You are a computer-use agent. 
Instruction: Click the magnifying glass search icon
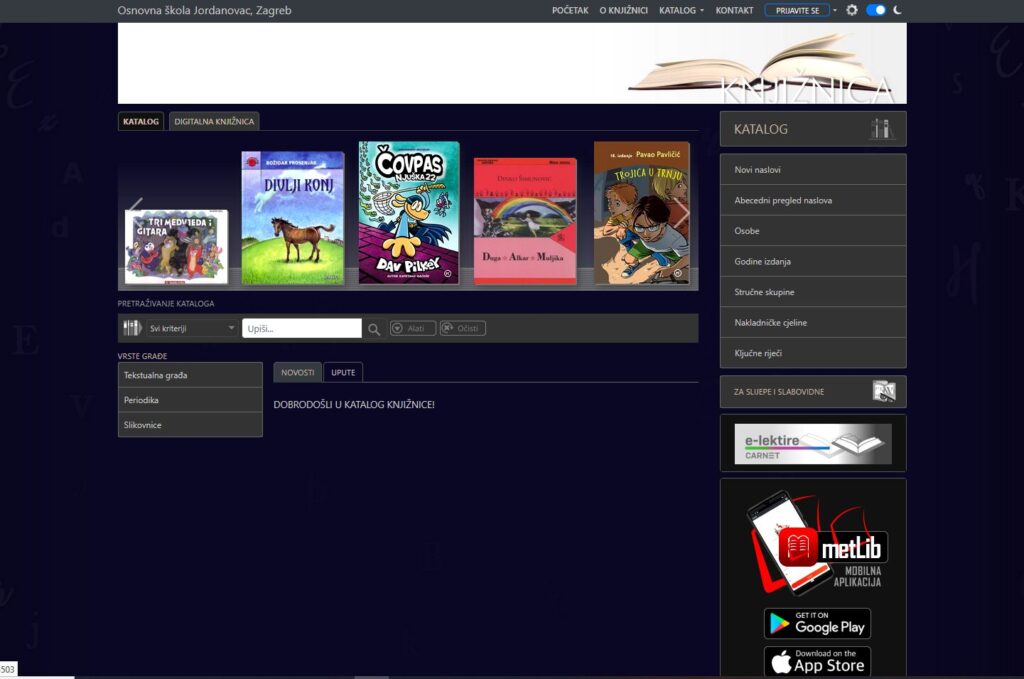click(374, 328)
